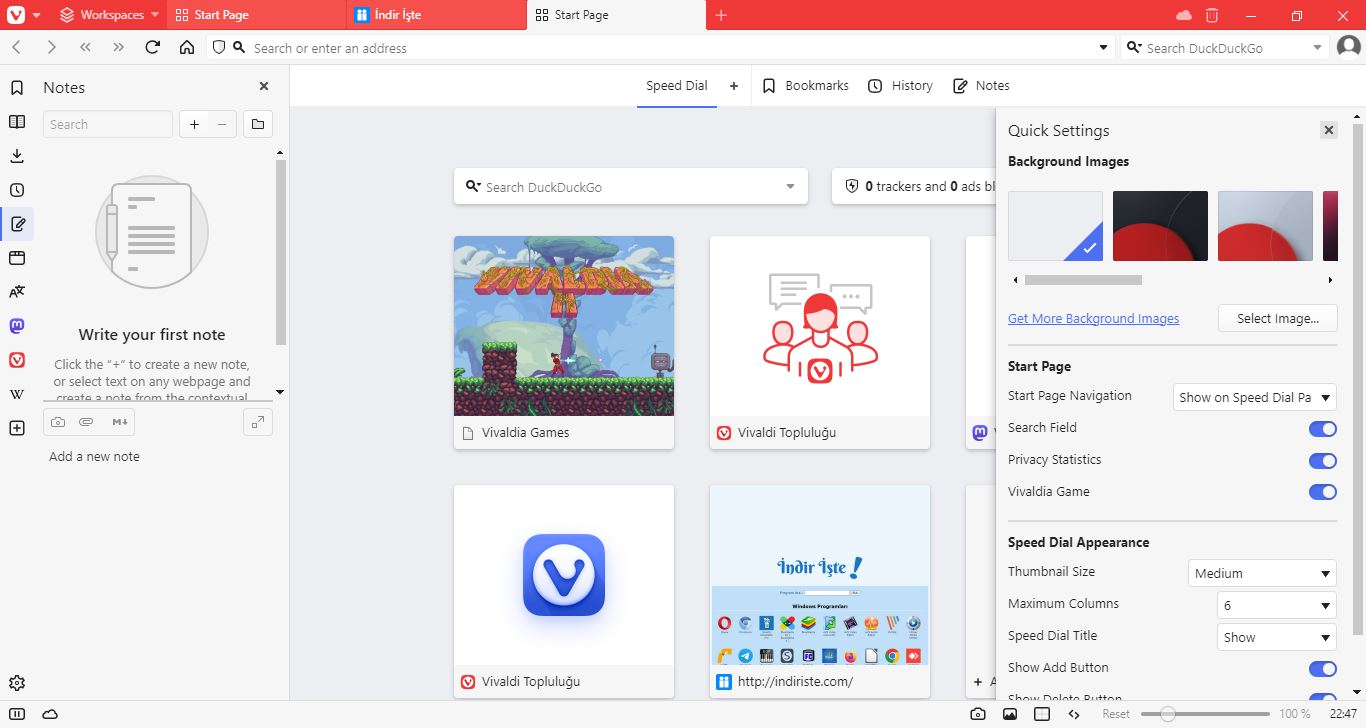1366x728 pixels.
Task: Select the dark red circle background image
Action: click(x=1160, y=226)
